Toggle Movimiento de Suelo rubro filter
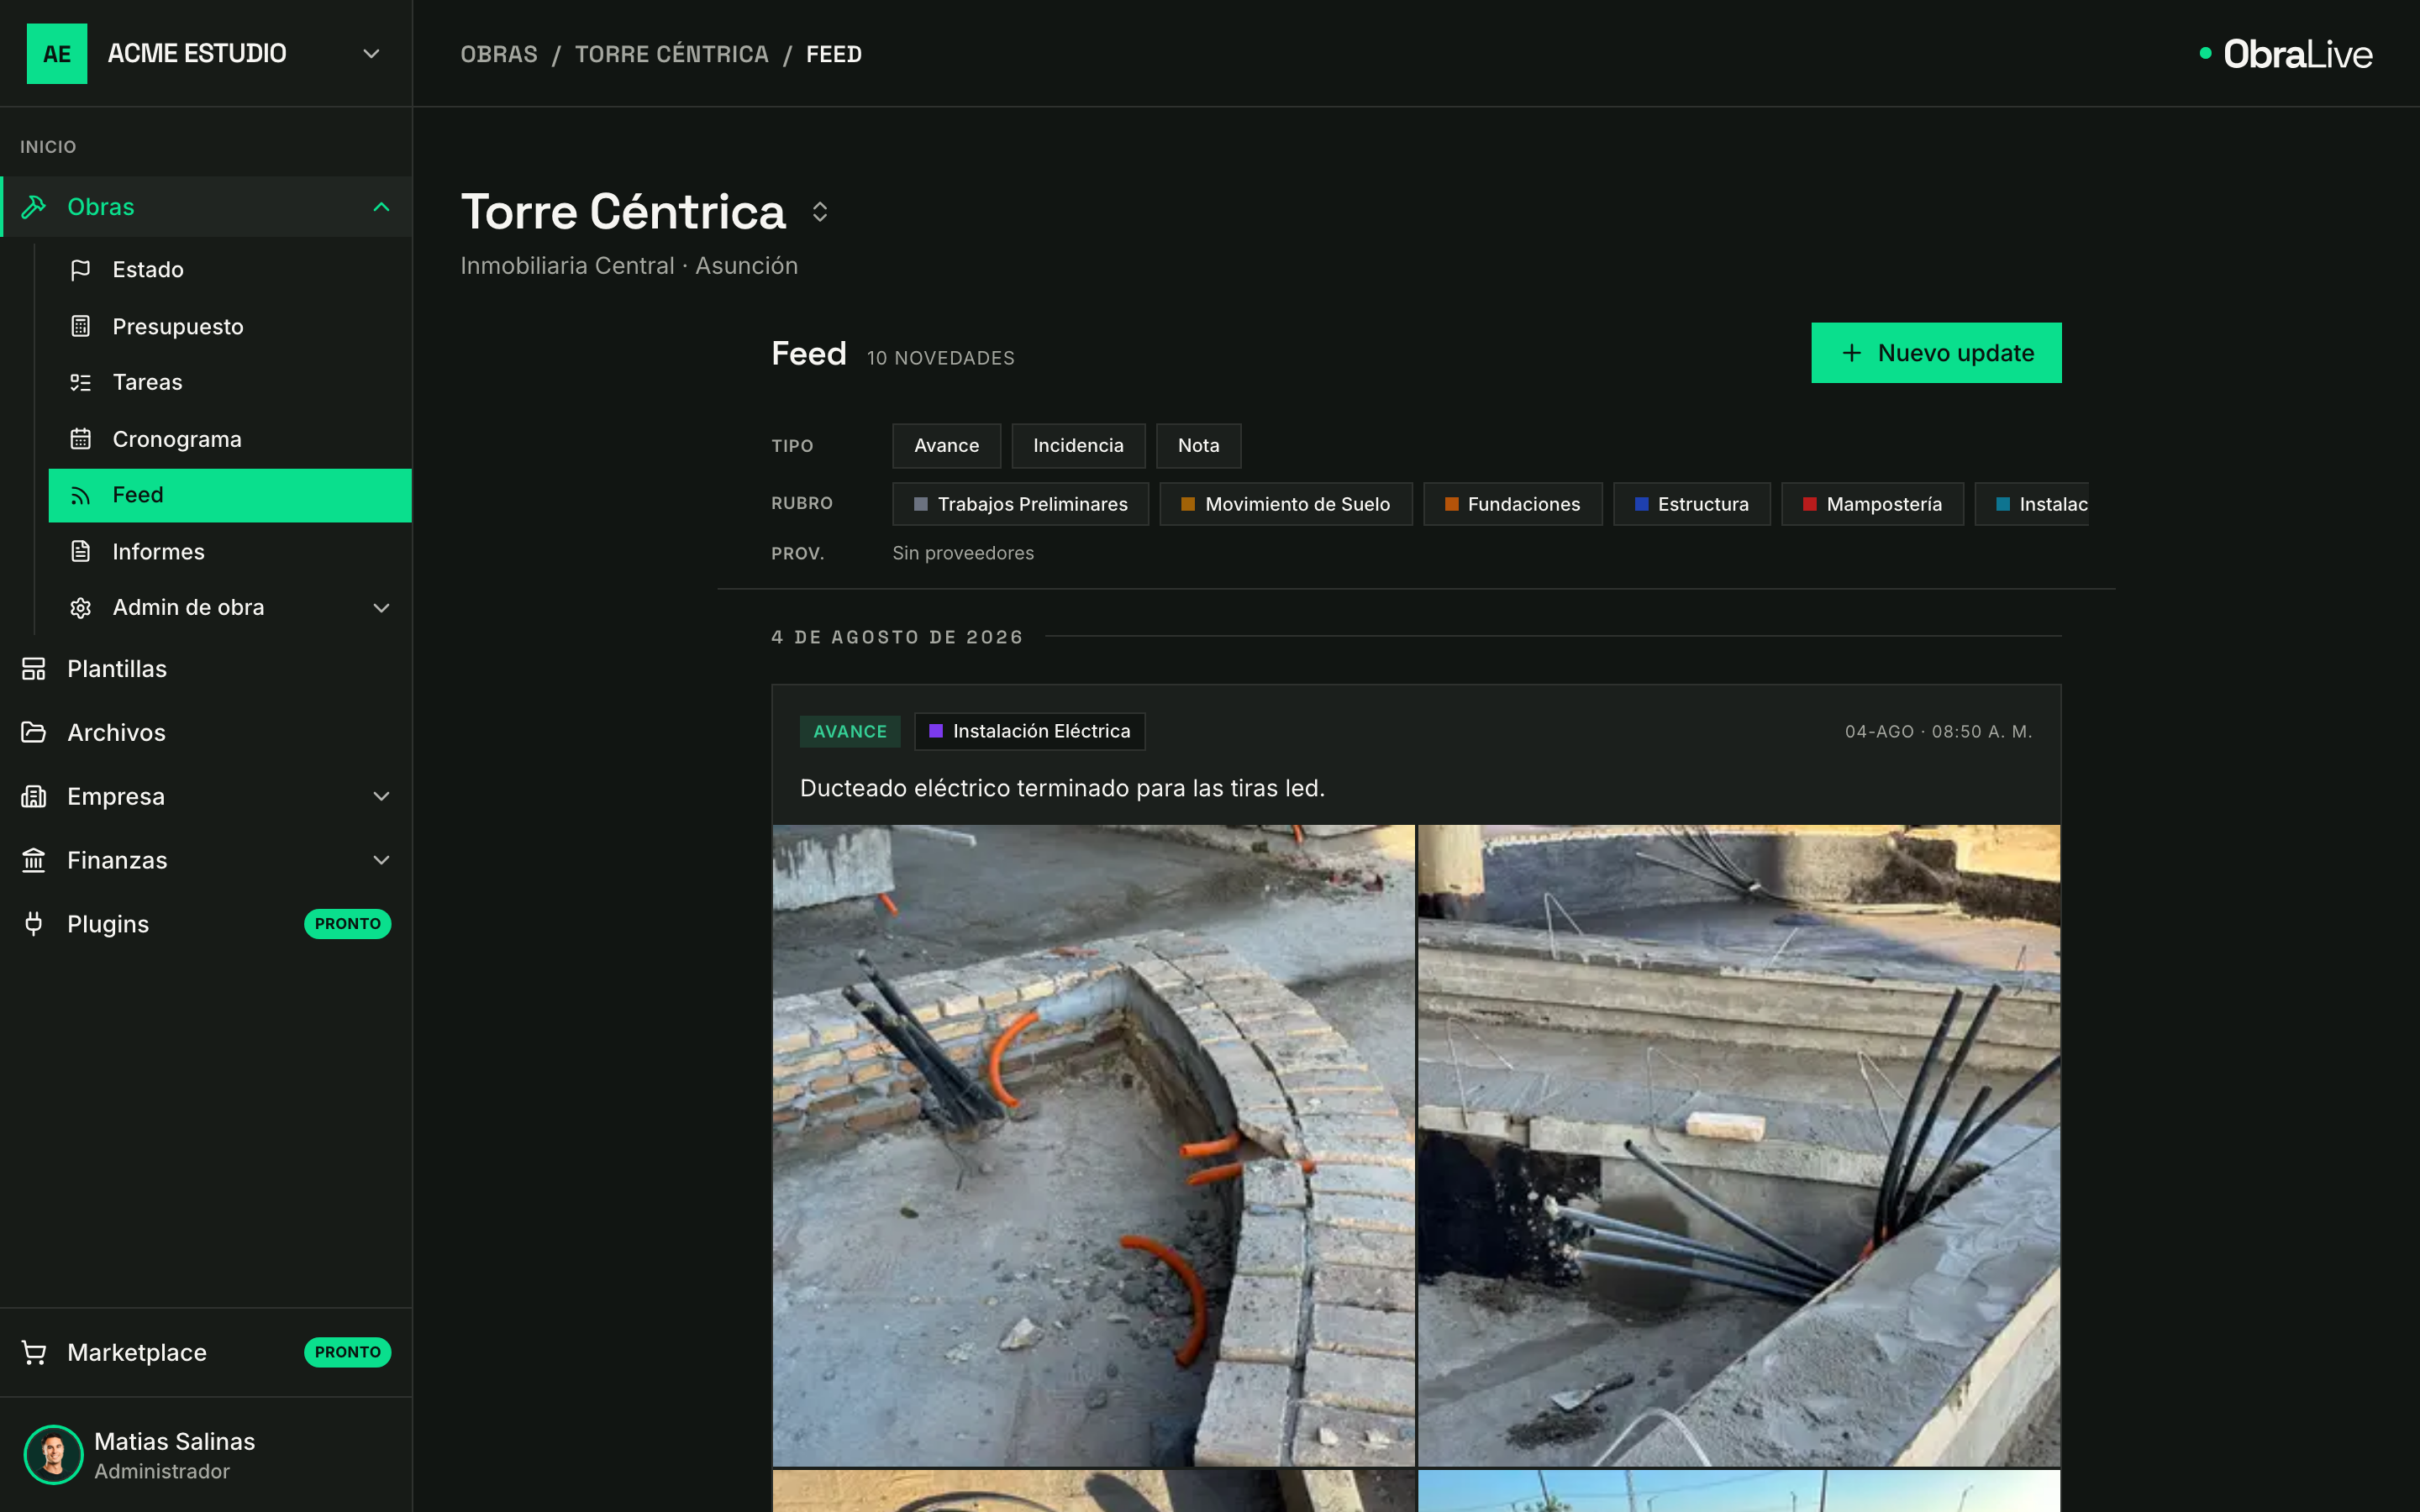Image resolution: width=2420 pixels, height=1512 pixels. click(x=1286, y=504)
